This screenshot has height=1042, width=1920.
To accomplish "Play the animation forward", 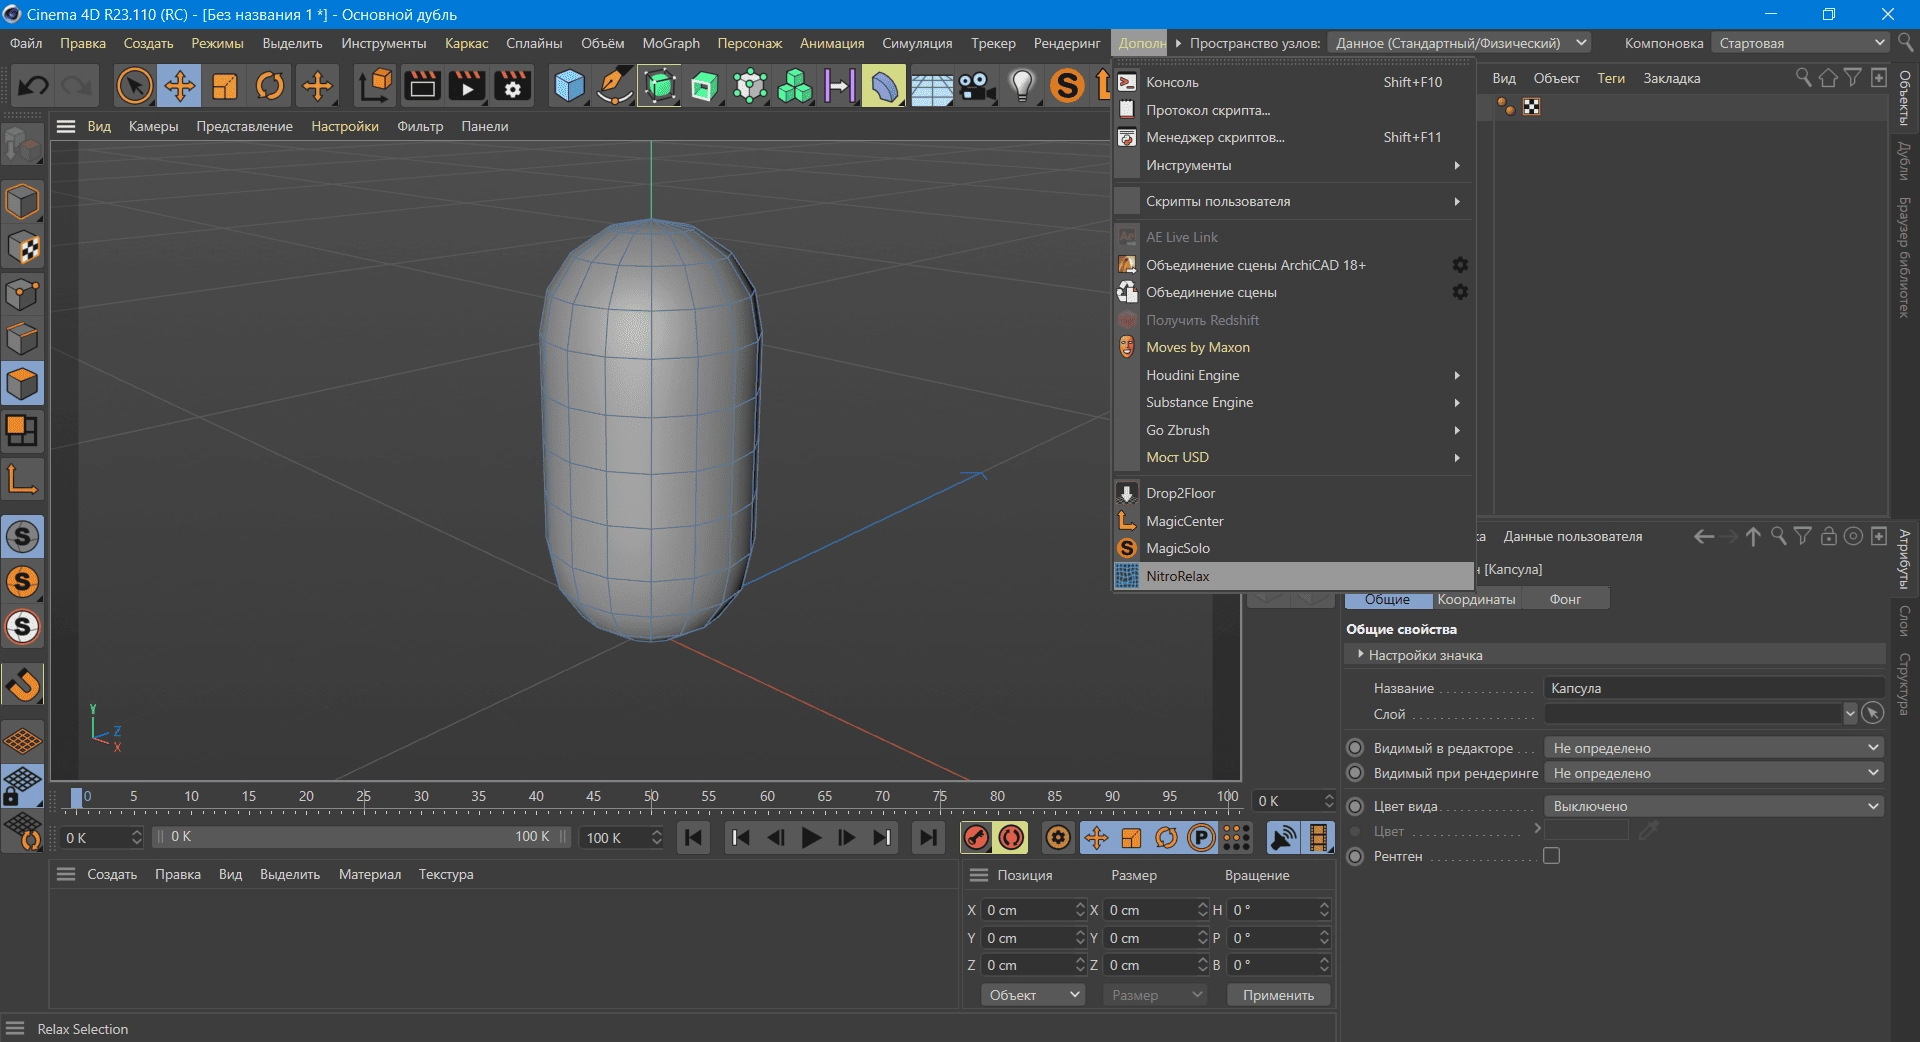I will tap(811, 838).
